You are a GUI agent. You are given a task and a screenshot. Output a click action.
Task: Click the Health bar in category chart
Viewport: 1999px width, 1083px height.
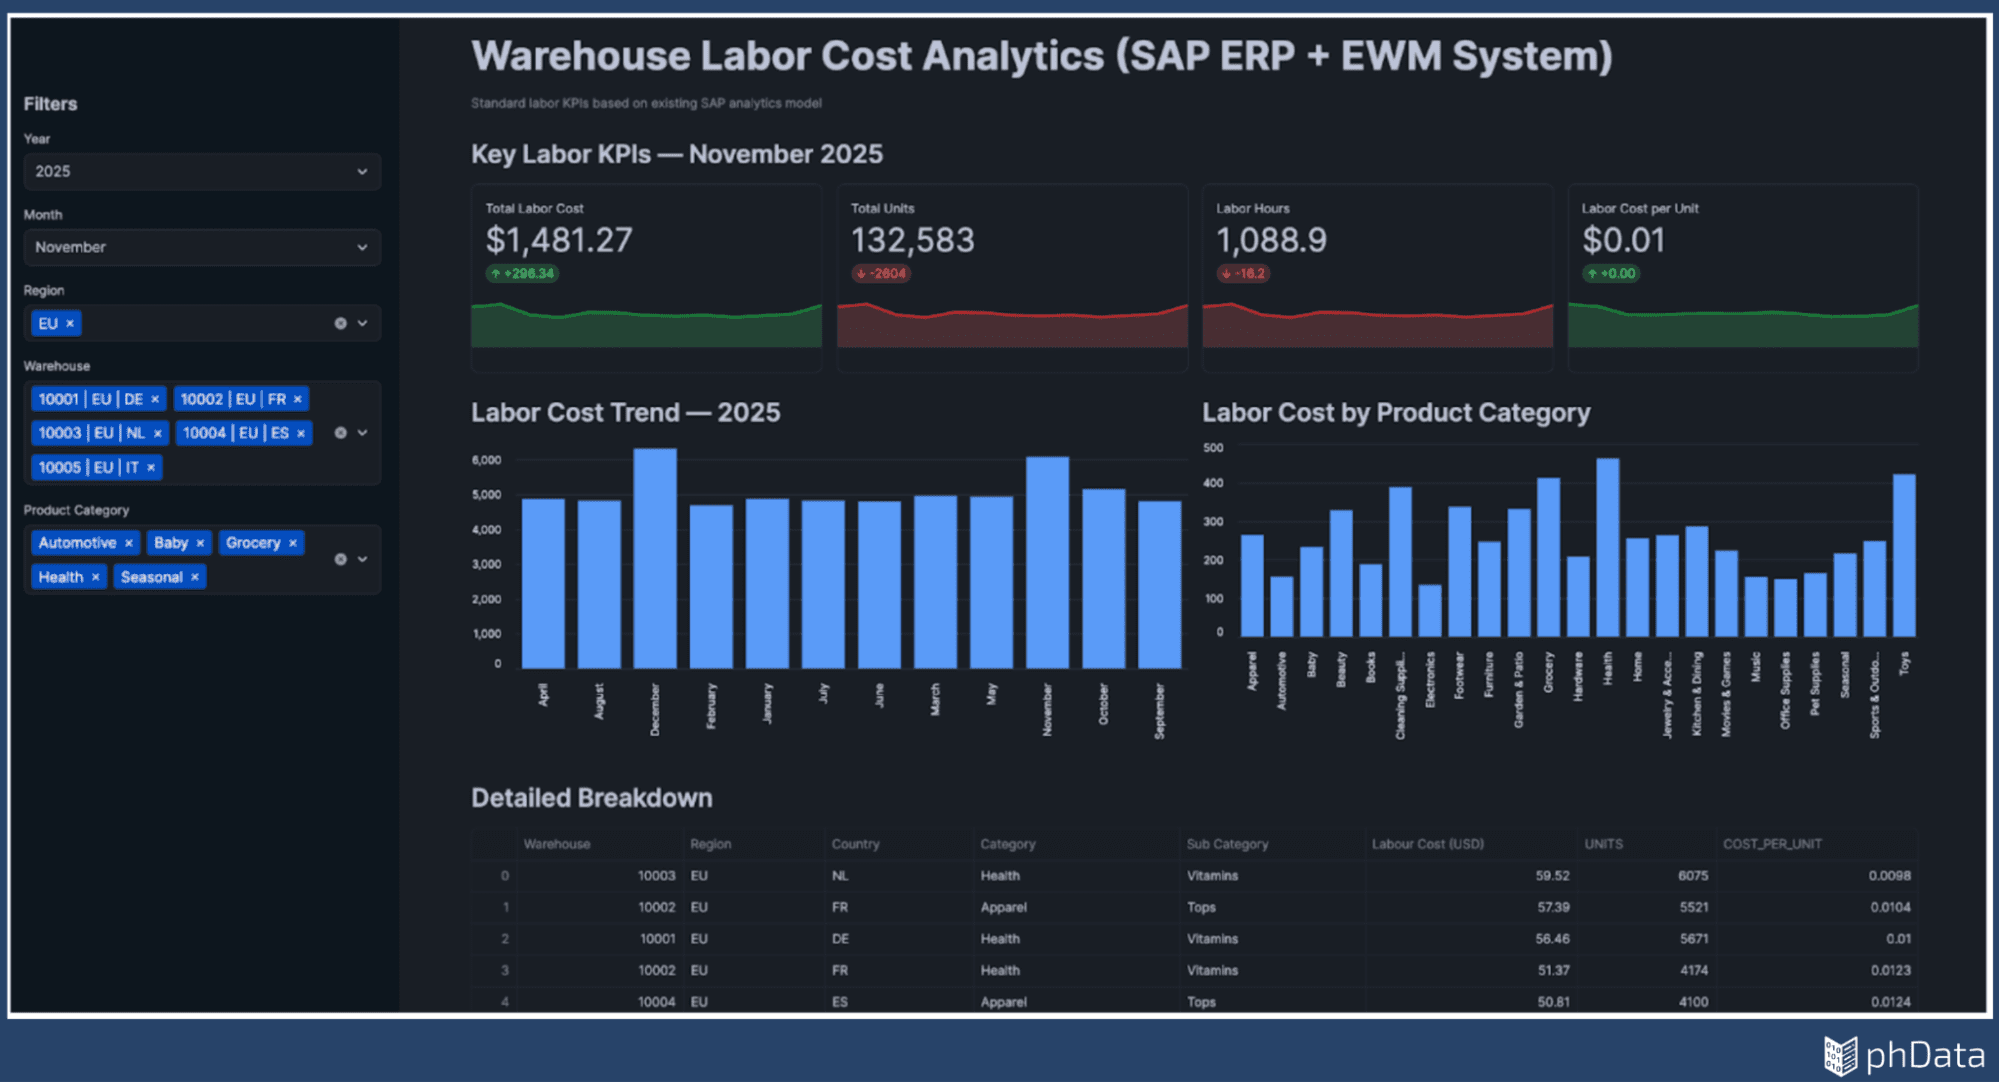point(1607,547)
